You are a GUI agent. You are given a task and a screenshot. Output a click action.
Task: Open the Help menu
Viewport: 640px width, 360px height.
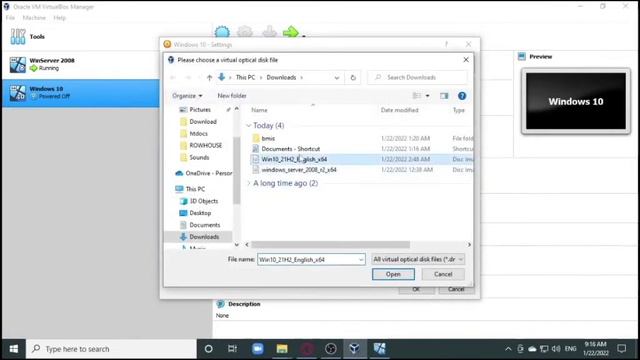(60, 18)
